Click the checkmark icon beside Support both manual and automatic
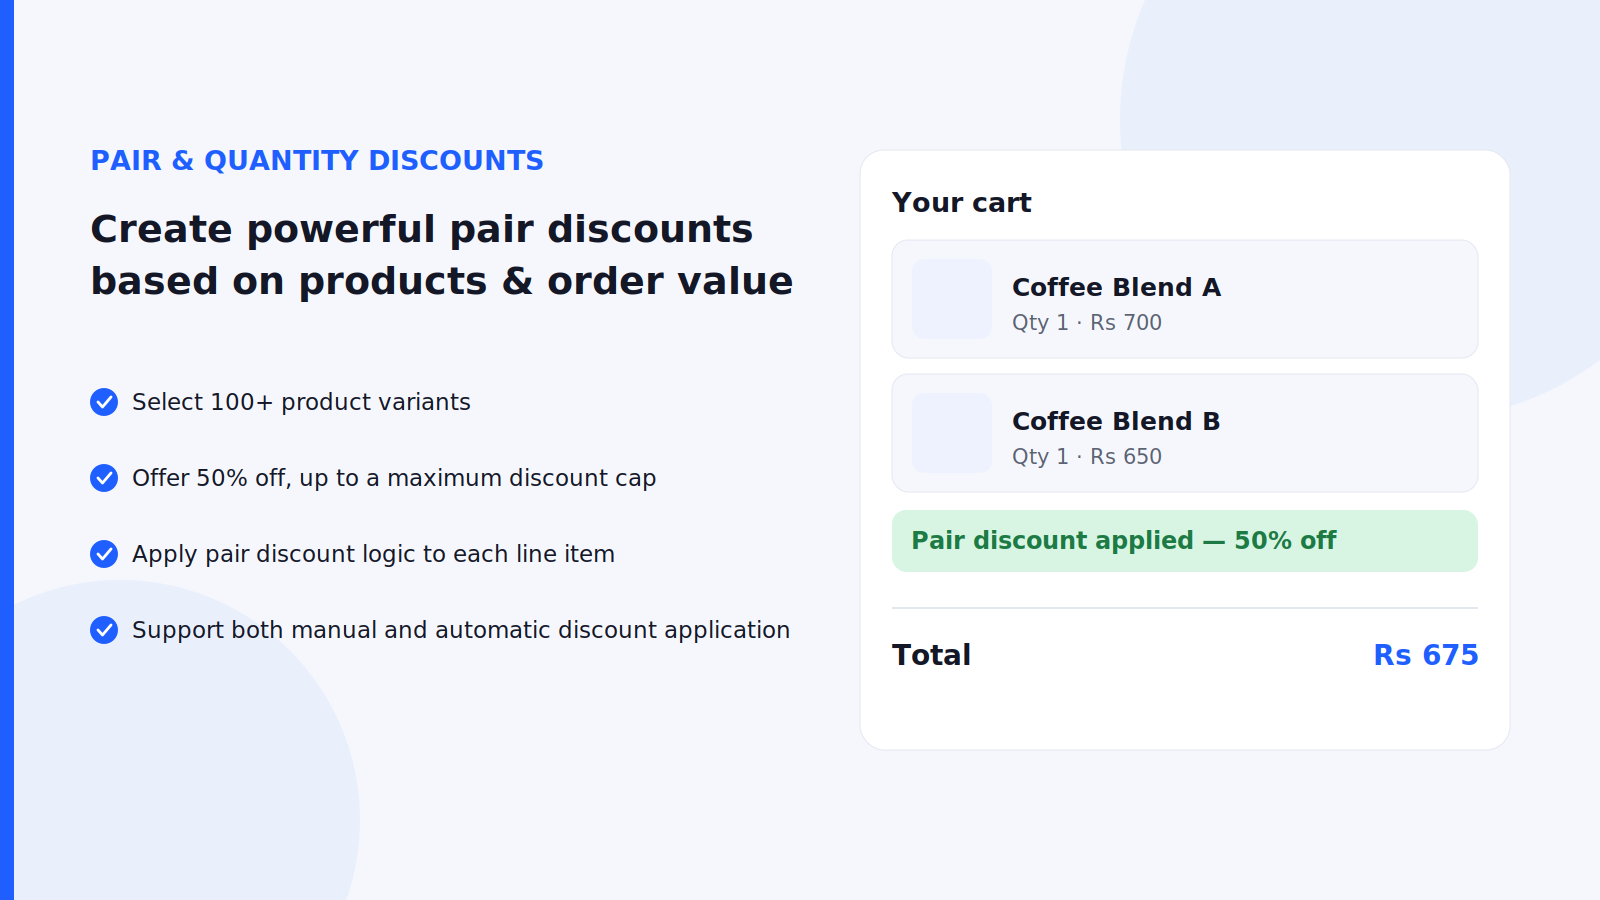Image resolution: width=1600 pixels, height=900 pixels. [x=104, y=630]
